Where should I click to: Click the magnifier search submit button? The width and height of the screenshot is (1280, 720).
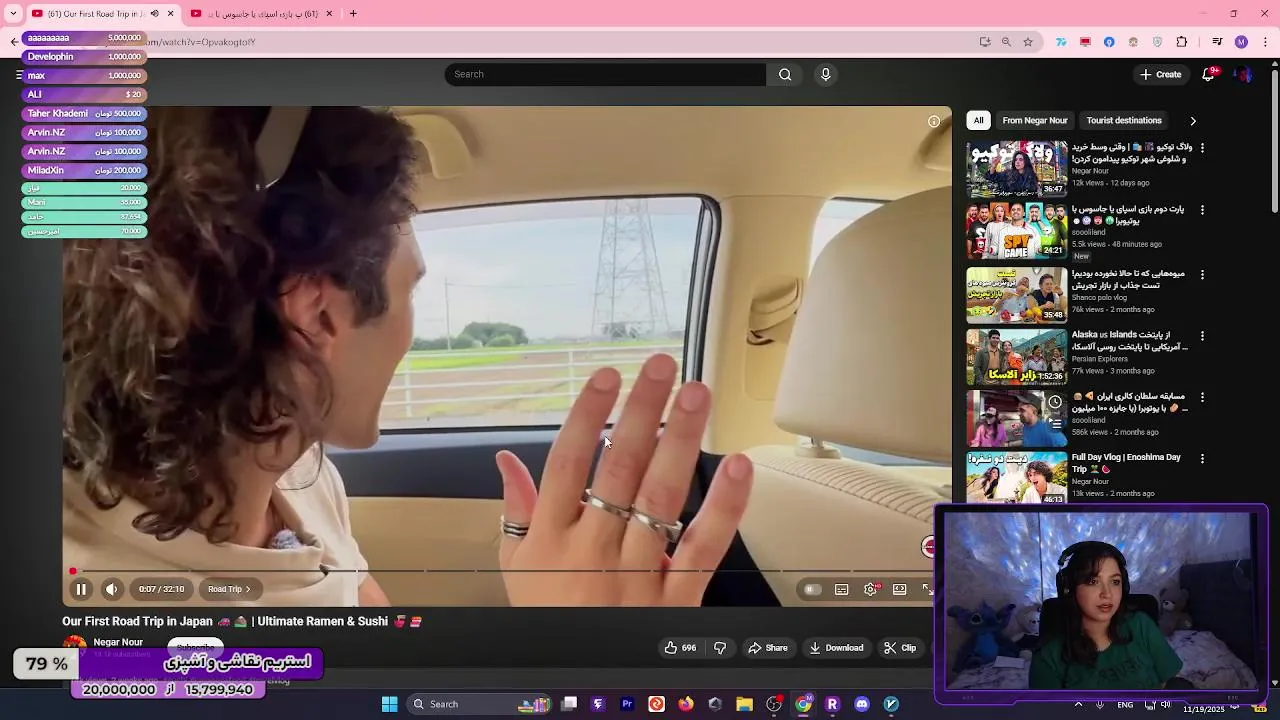(785, 74)
